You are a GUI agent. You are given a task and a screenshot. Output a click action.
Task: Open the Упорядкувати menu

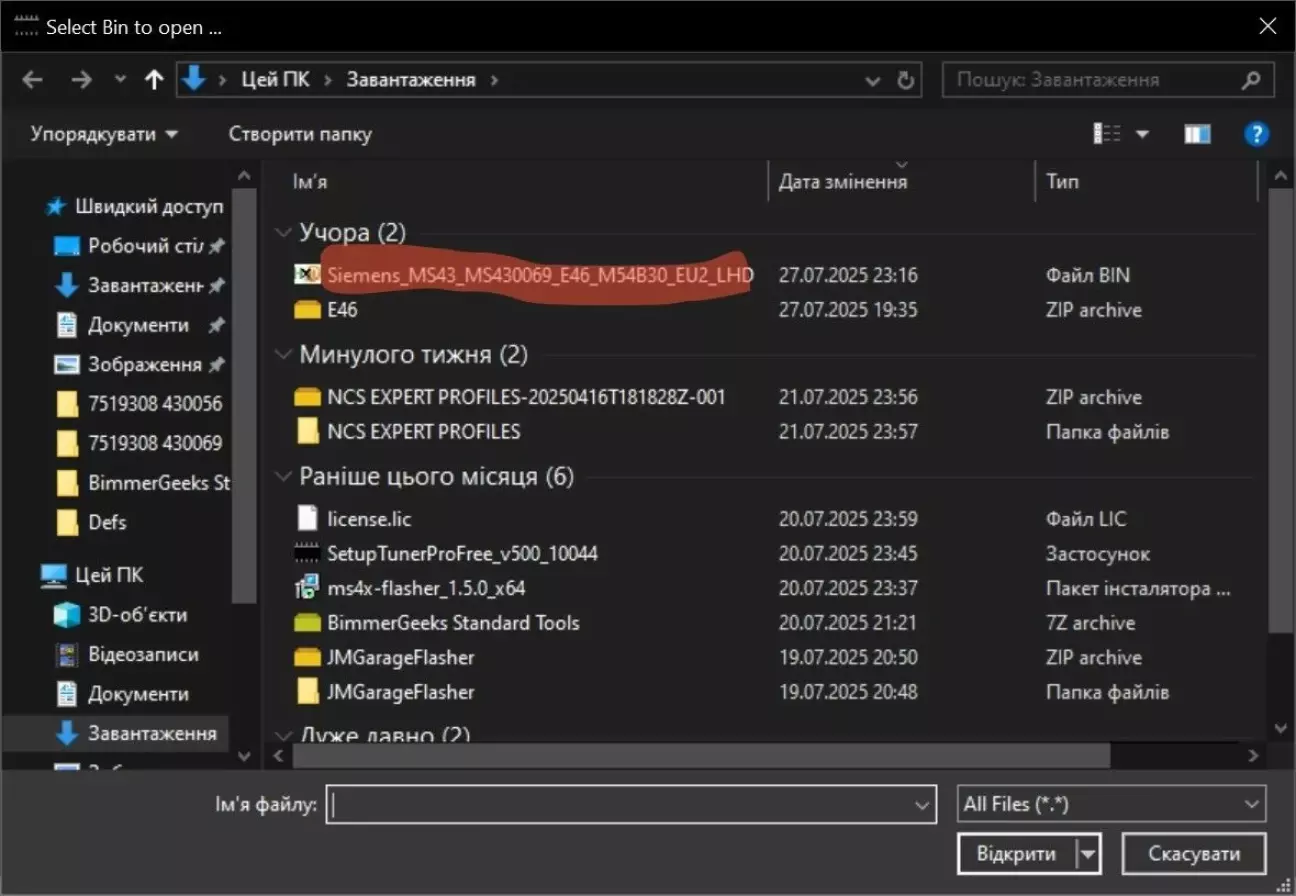click(x=104, y=134)
